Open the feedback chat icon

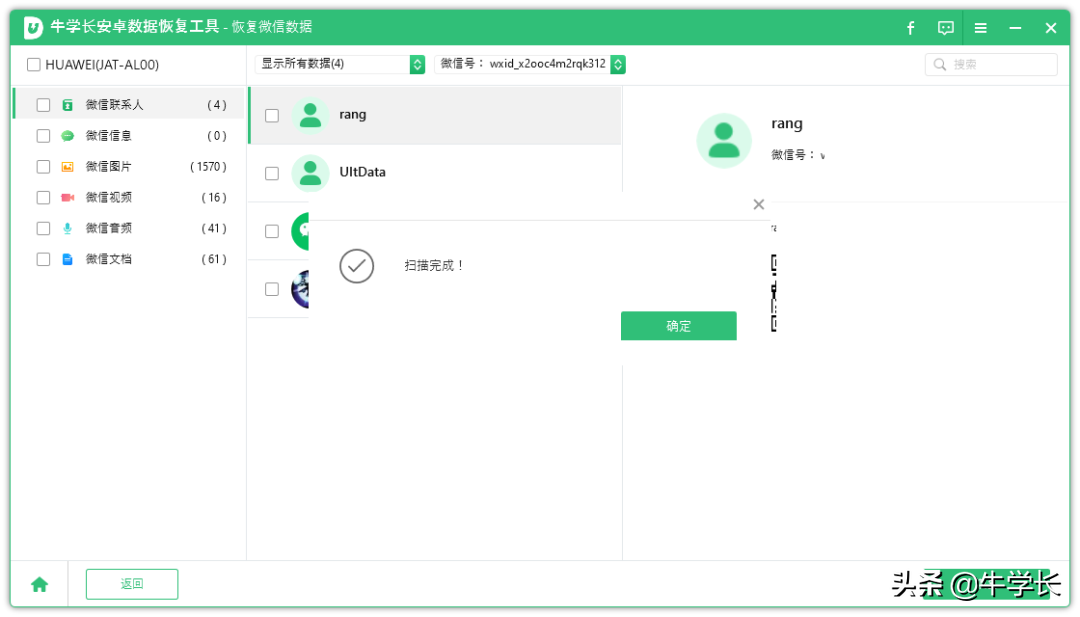coord(946,28)
